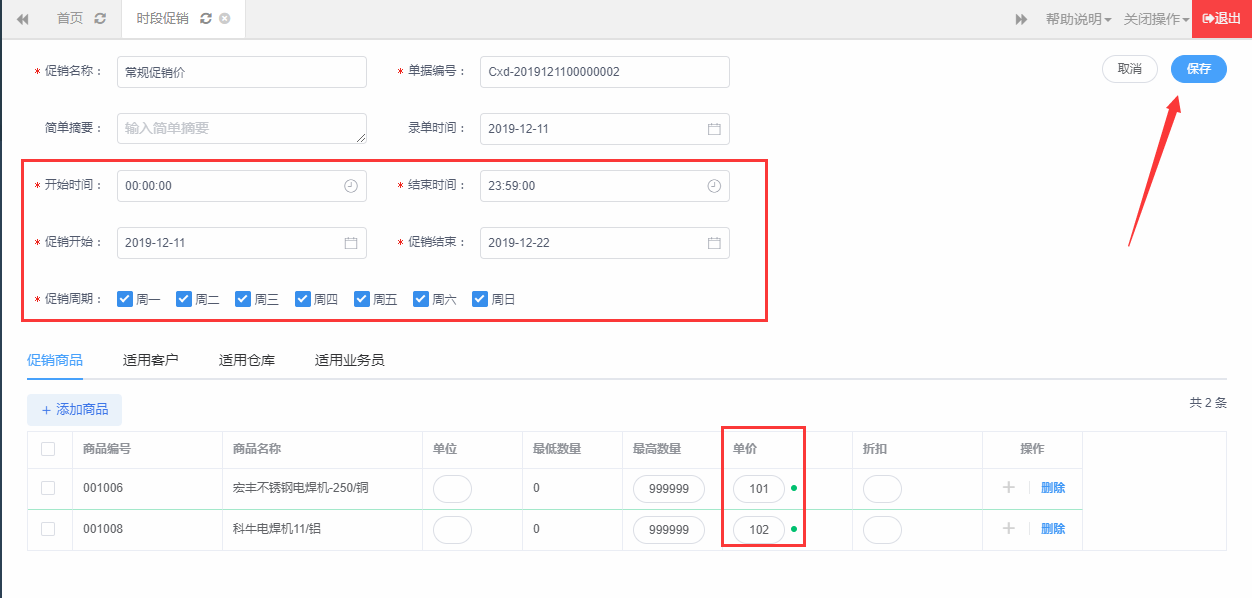Uncheck the 周三 checkbox

pyautogui.click(x=243, y=299)
